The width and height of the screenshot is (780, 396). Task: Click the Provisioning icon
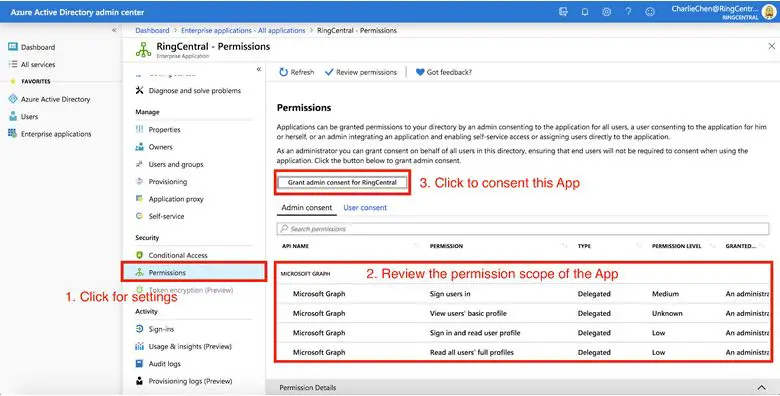coord(139,182)
